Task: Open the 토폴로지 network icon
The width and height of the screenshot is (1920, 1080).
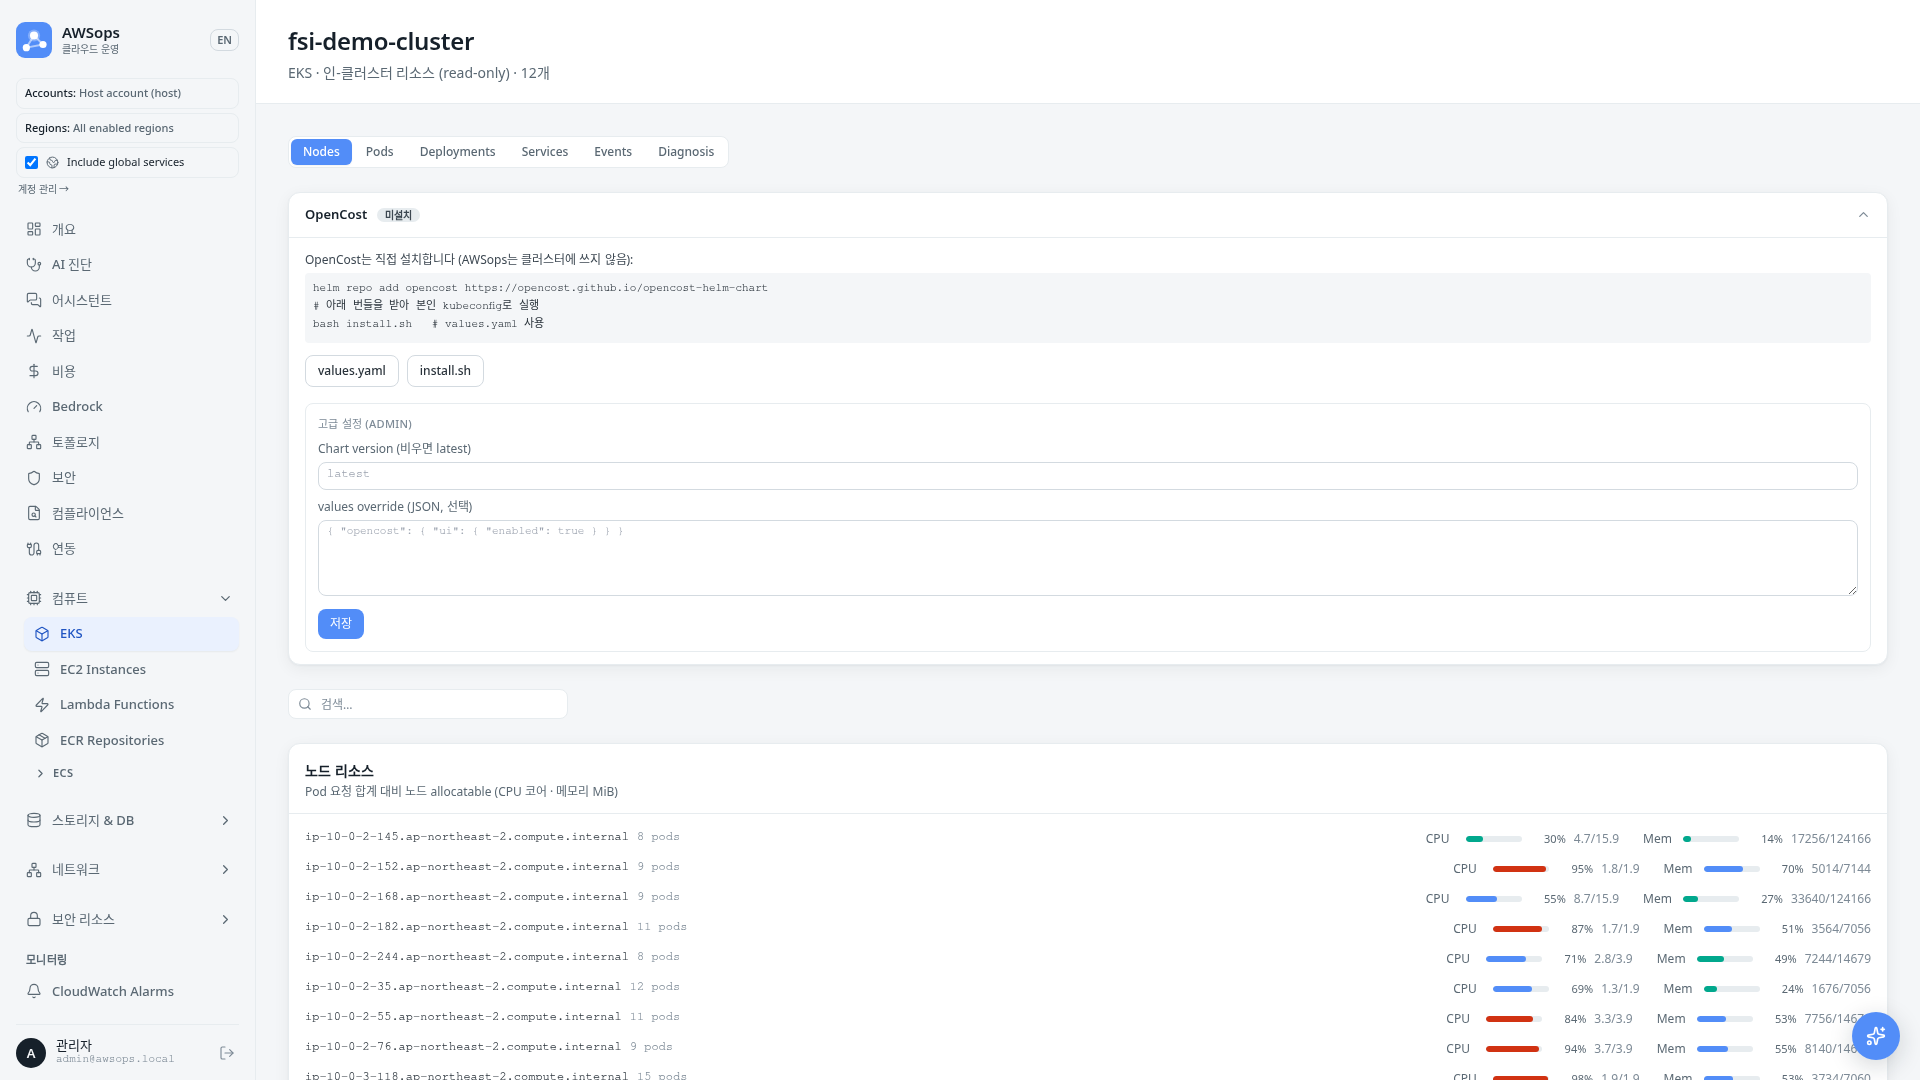Action: tap(34, 442)
